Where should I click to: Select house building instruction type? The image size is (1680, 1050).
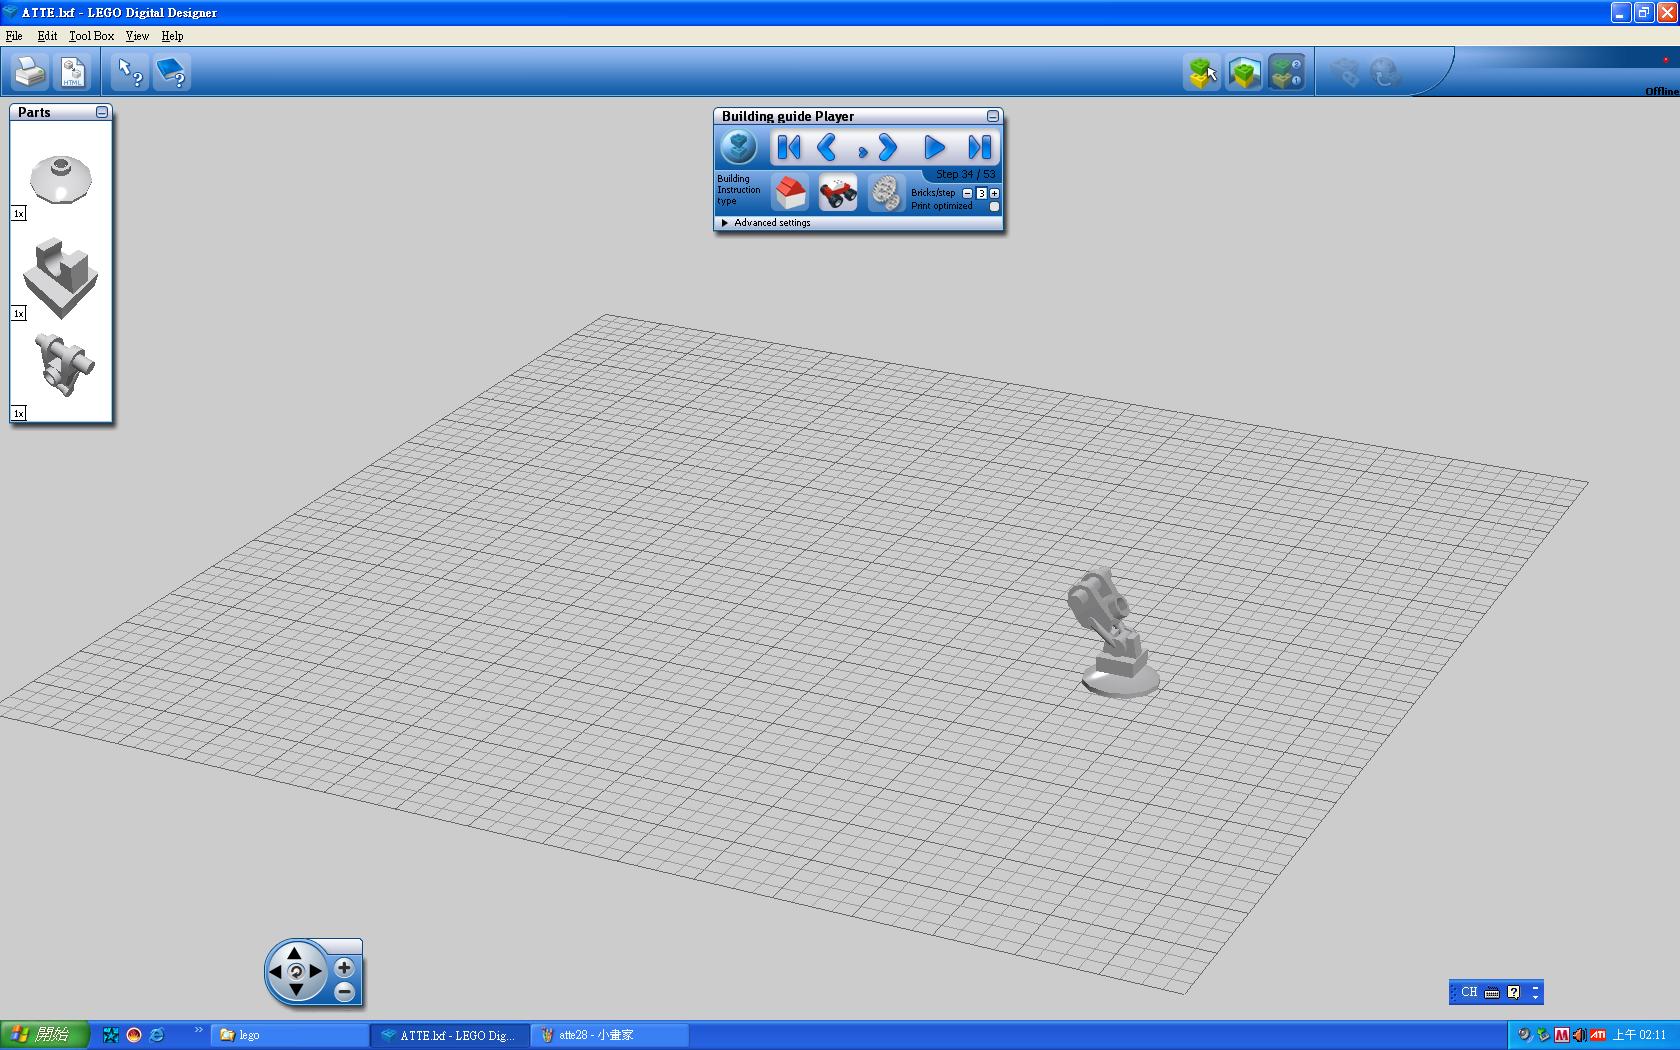(x=790, y=192)
